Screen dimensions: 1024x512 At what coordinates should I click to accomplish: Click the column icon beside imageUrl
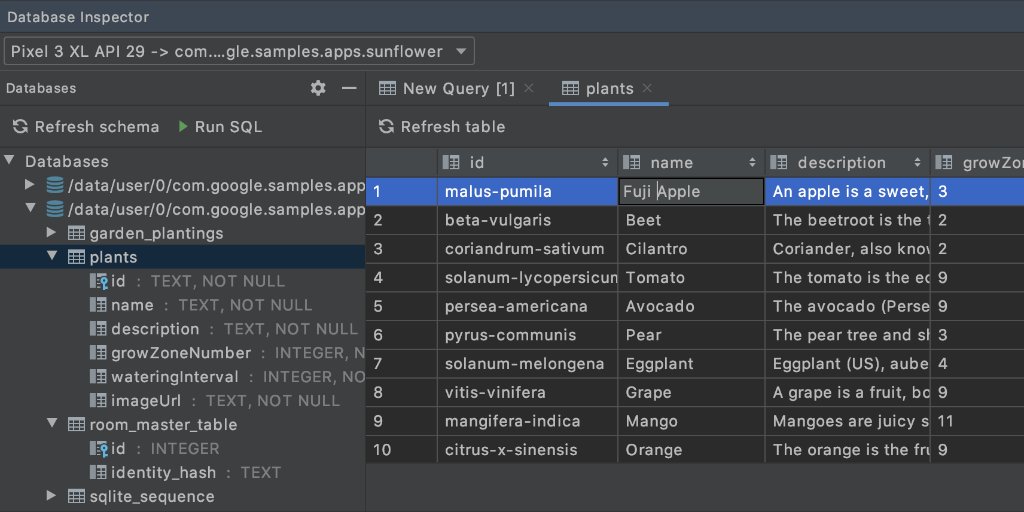coord(98,400)
